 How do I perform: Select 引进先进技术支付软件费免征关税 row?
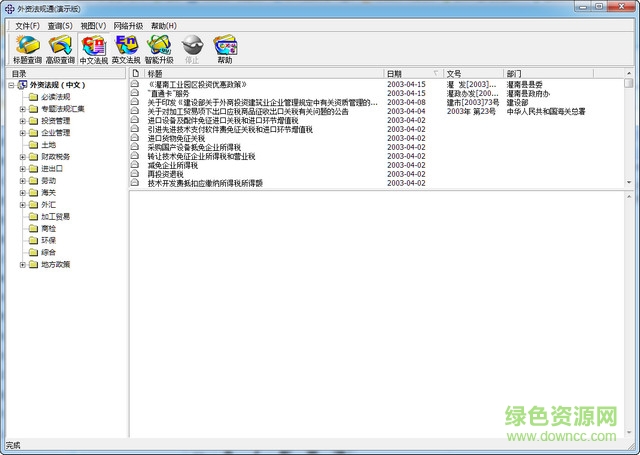[x=230, y=129]
